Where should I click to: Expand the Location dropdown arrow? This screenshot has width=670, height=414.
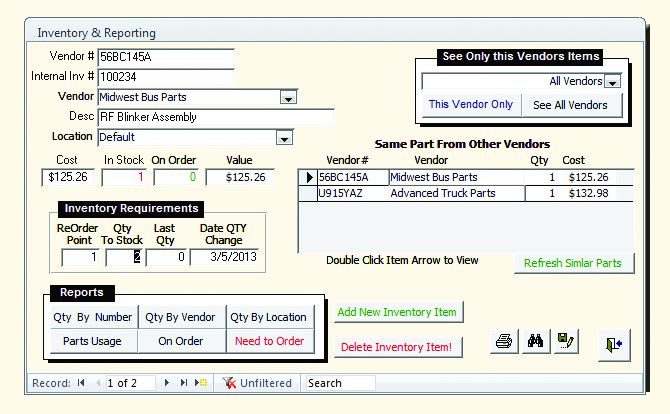click(284, 138)
